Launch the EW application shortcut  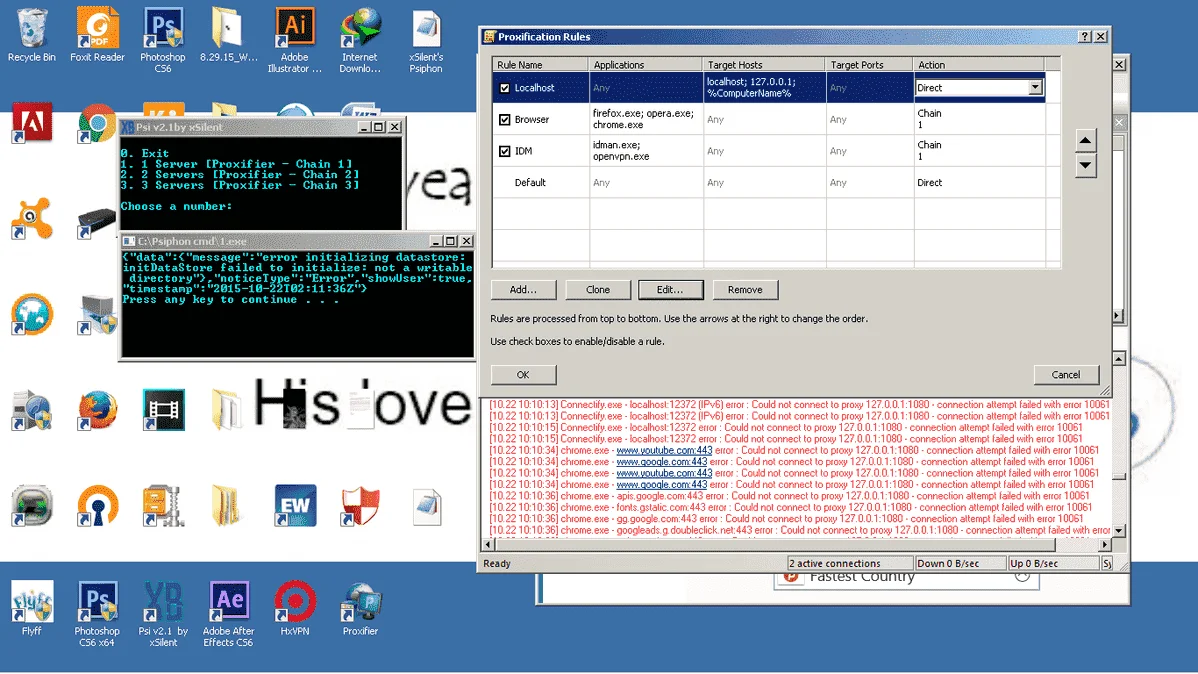pos(295,505)
